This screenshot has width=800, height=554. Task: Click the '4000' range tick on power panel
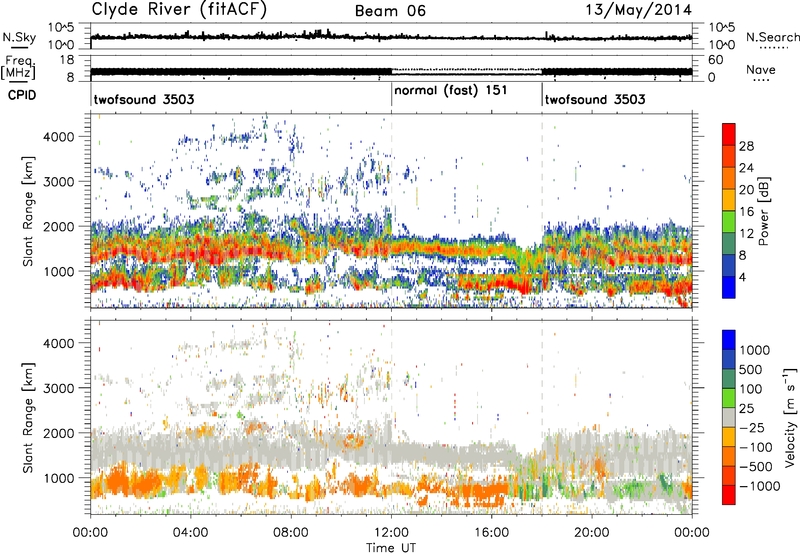(x=58, y=137)
